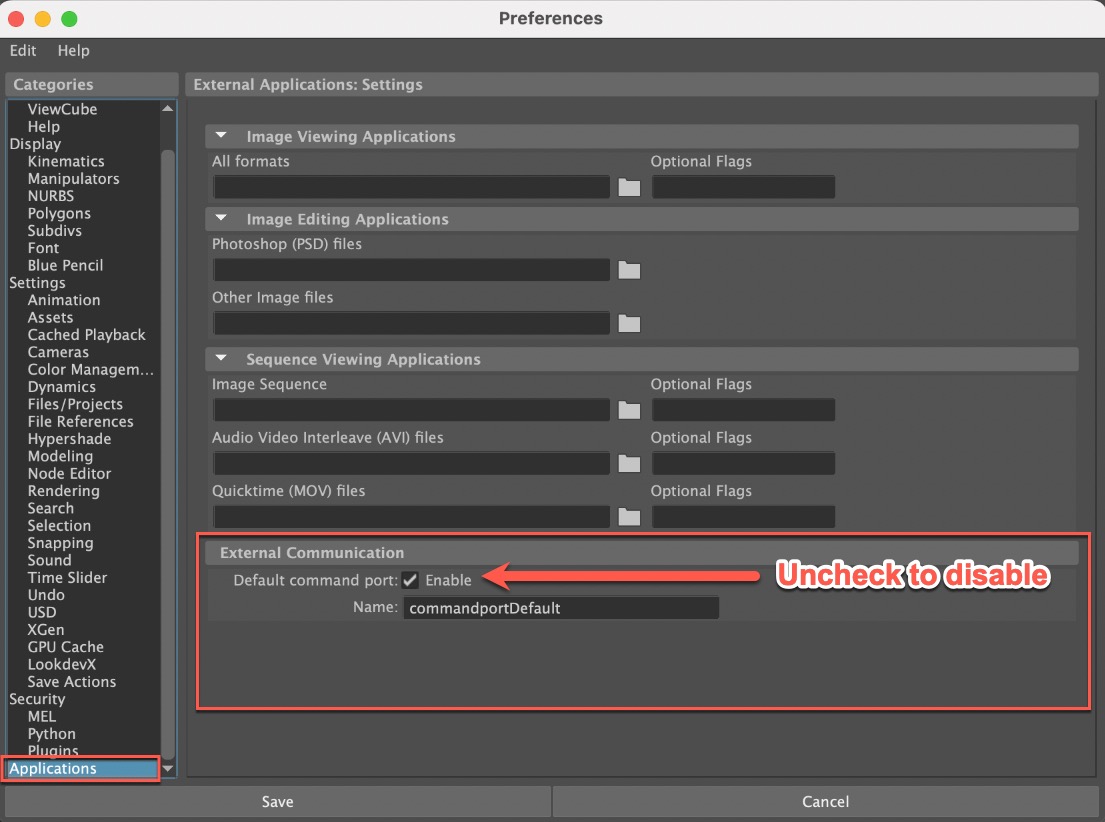Browse for the Other Image files application
The image size is (1105, 822).
pos(629,323)
